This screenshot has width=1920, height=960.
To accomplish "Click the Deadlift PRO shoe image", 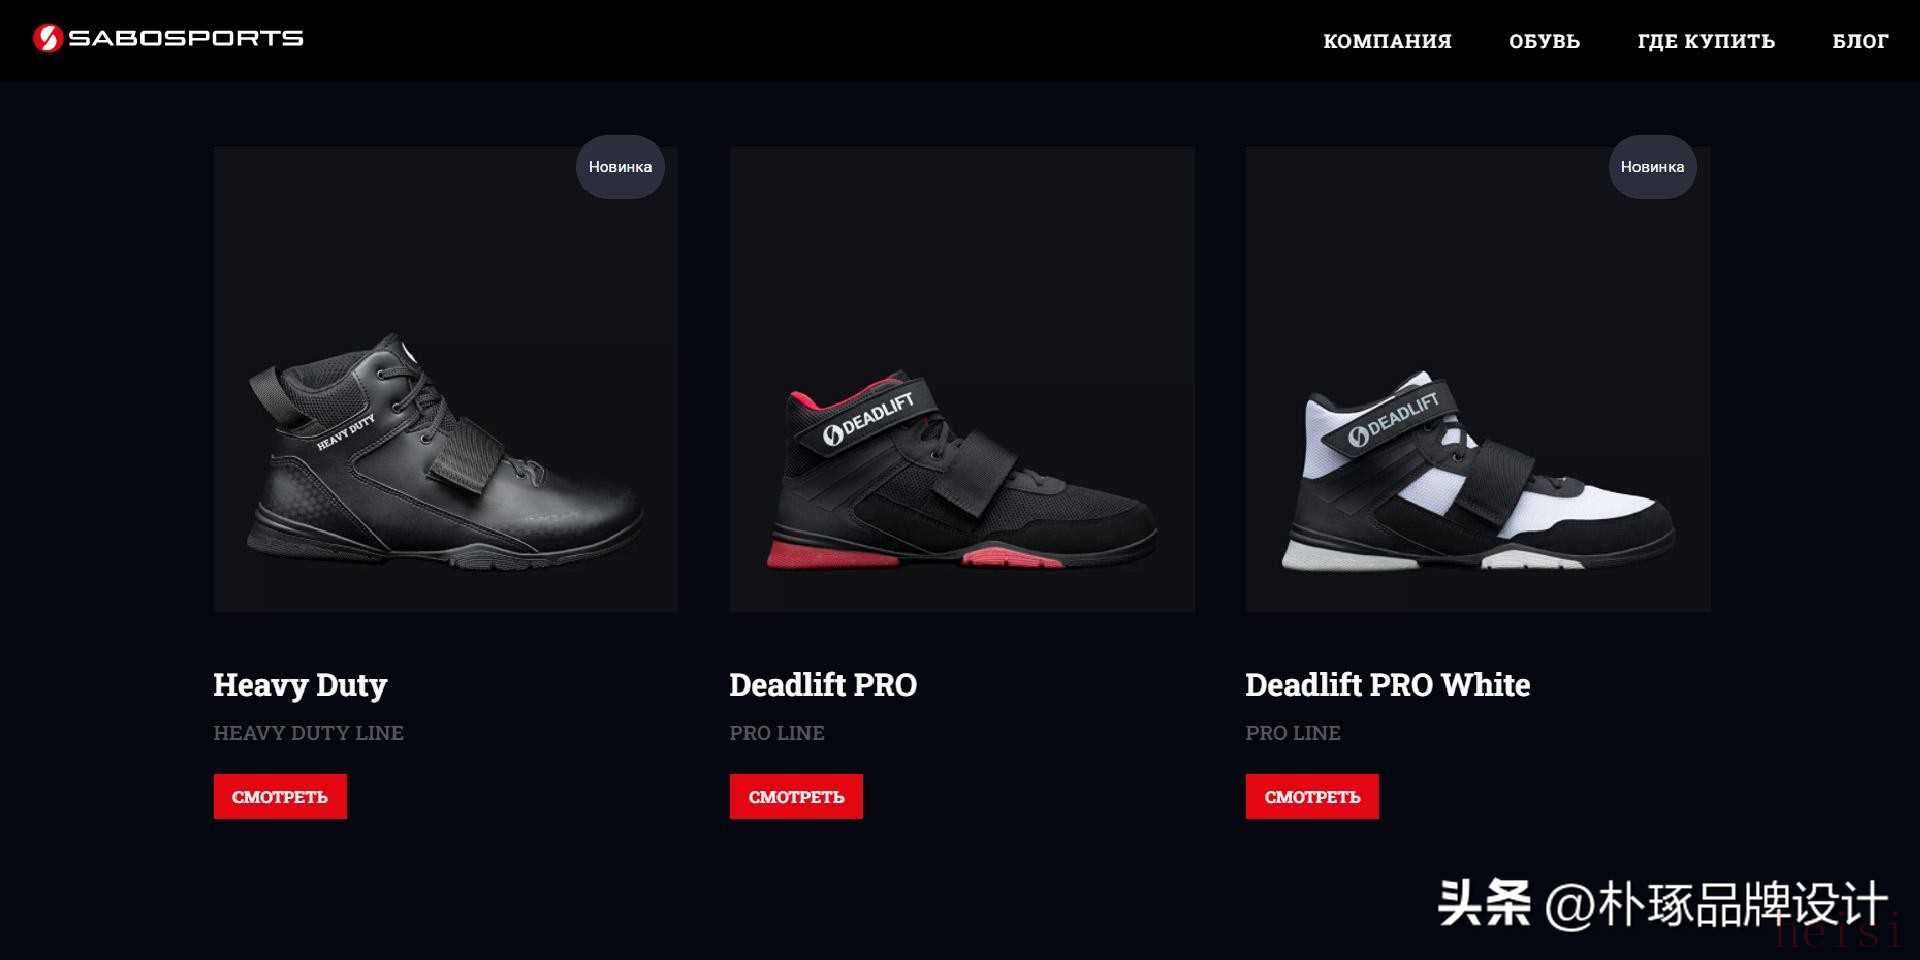I will click(962, 379).
